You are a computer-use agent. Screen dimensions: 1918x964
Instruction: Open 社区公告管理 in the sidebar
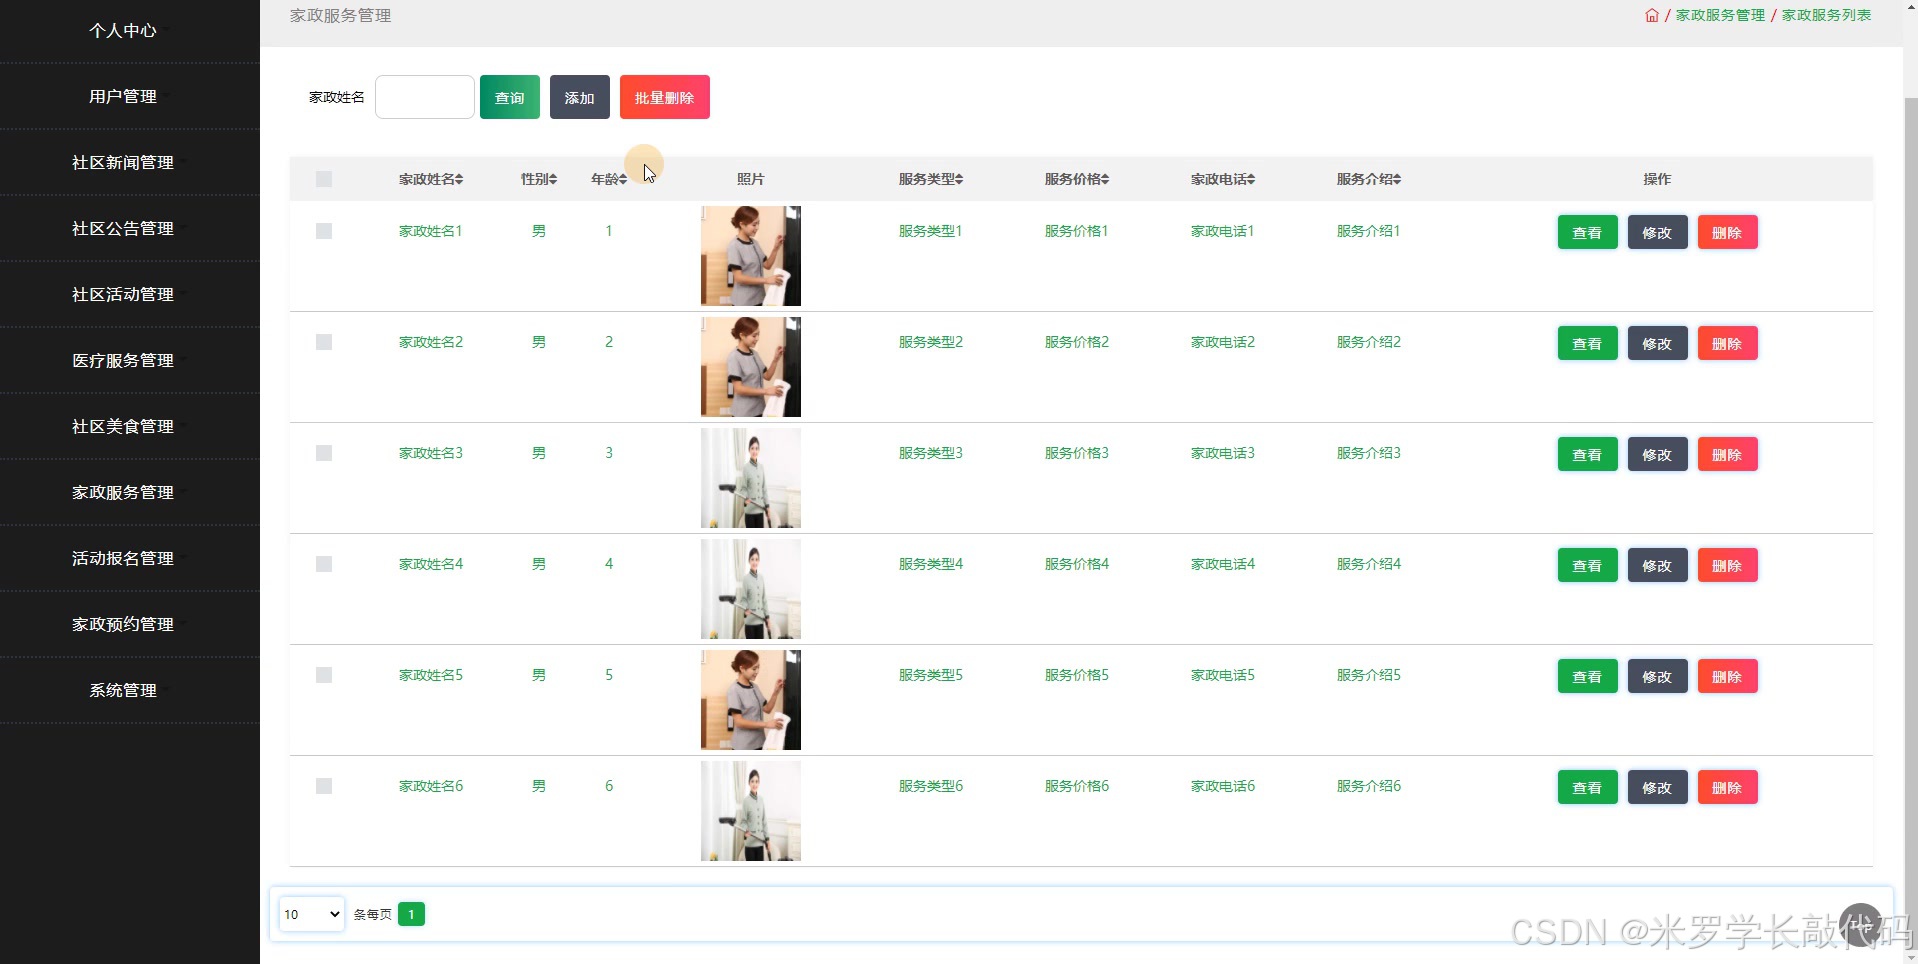[123, 229]
